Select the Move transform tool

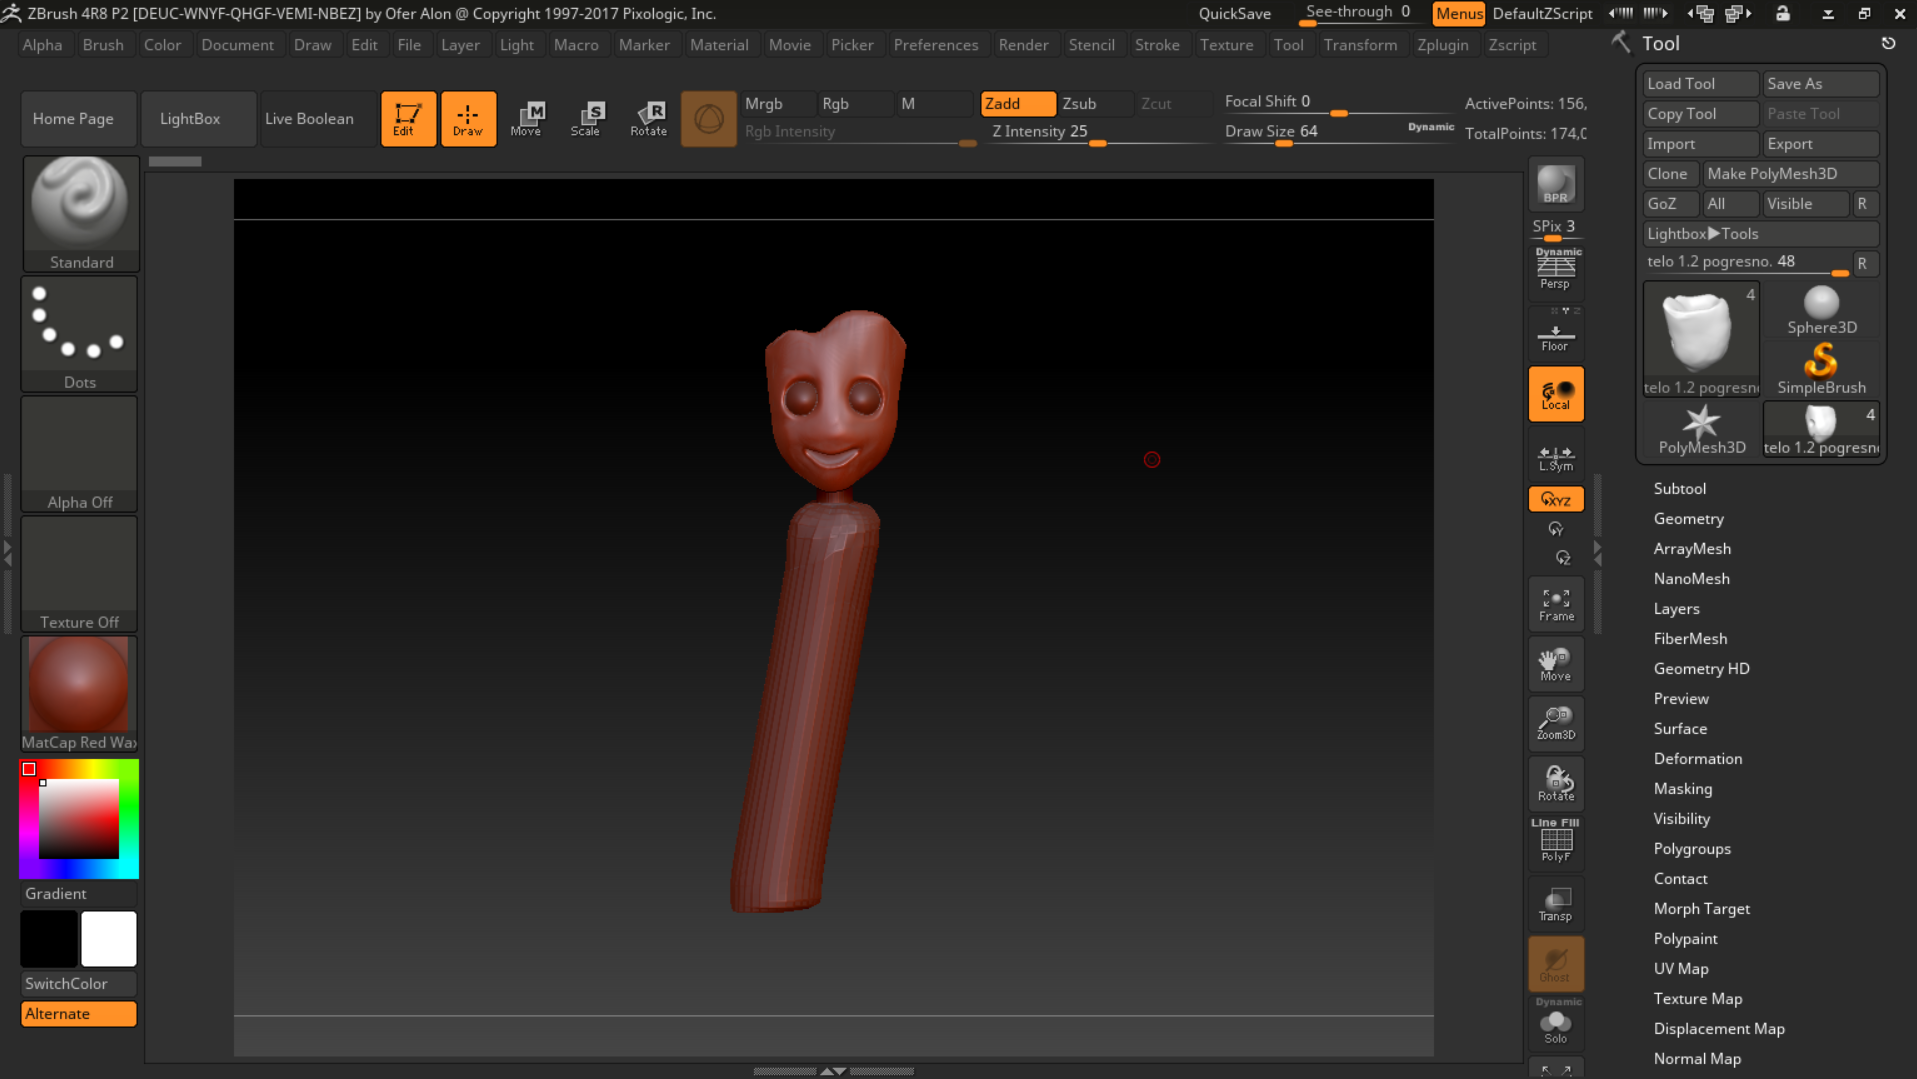coord(527,119)
